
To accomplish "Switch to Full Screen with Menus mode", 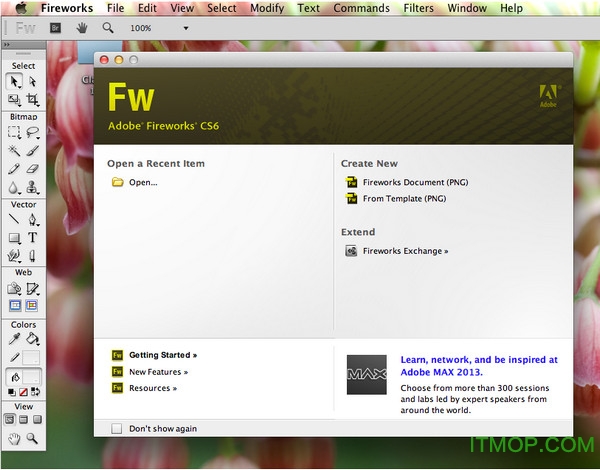I will [23, 420].
